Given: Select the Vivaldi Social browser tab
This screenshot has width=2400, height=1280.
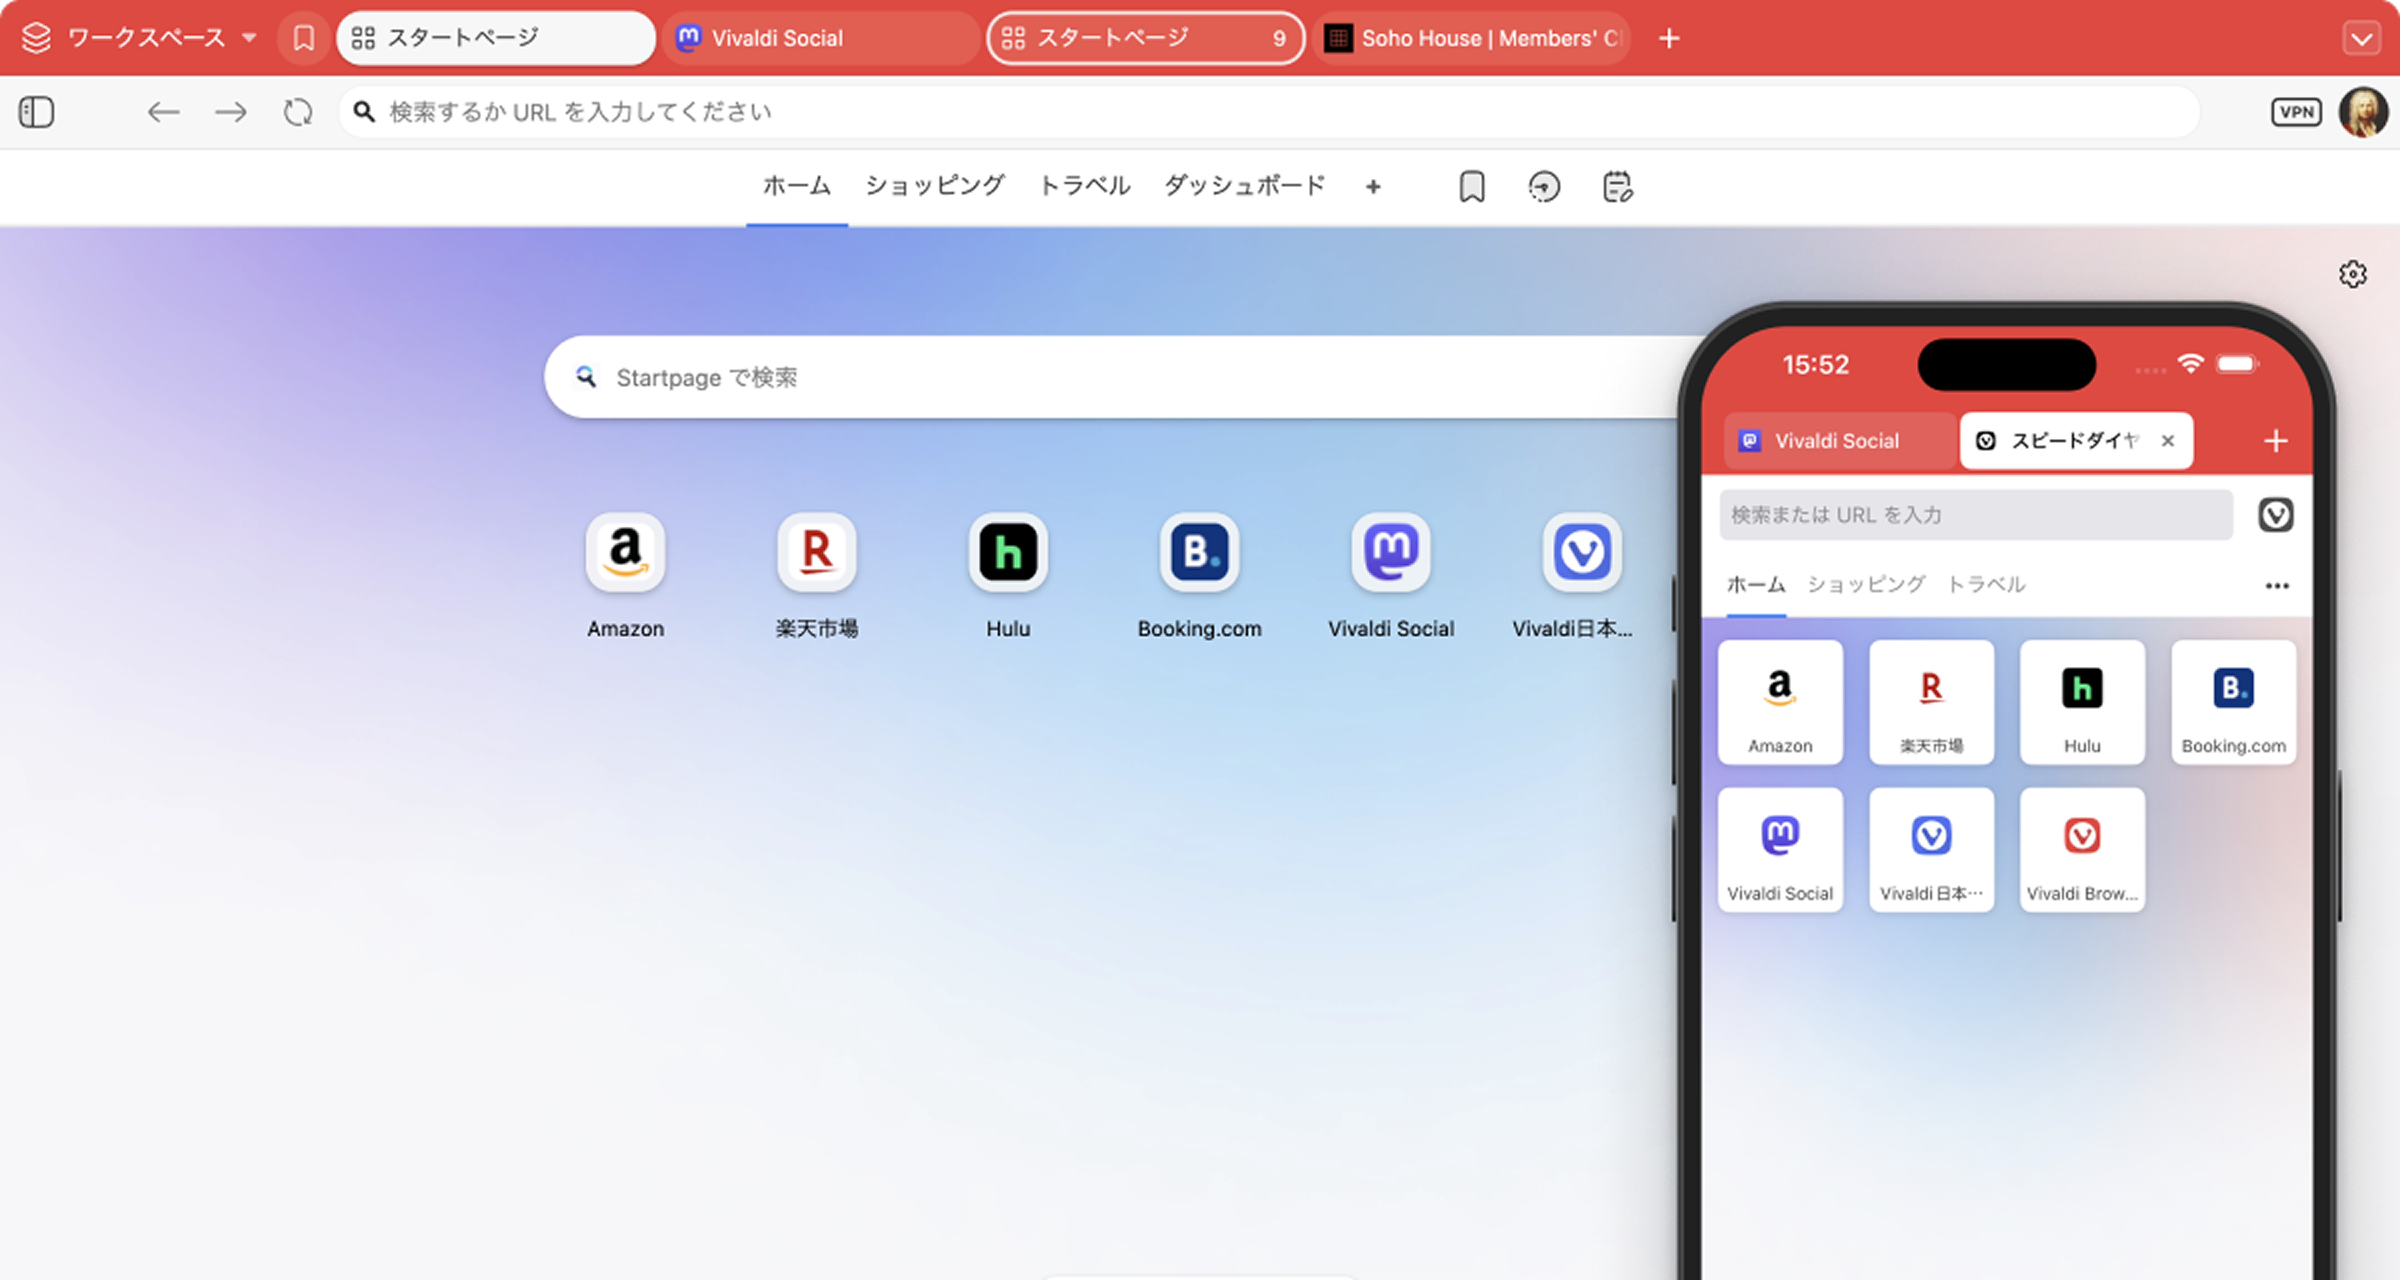Looking at the screenshot, I should click(x=820, y=38).
